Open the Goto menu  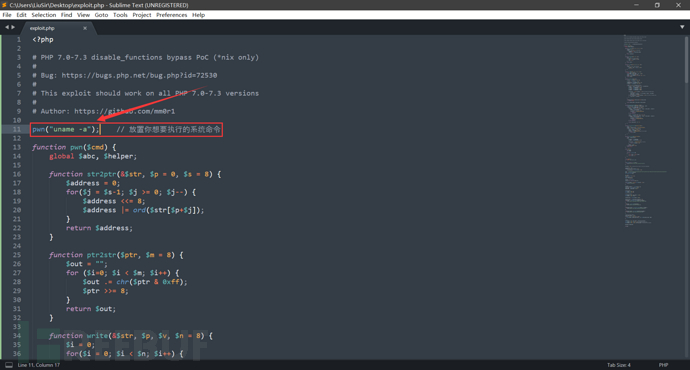click(101, 15)
